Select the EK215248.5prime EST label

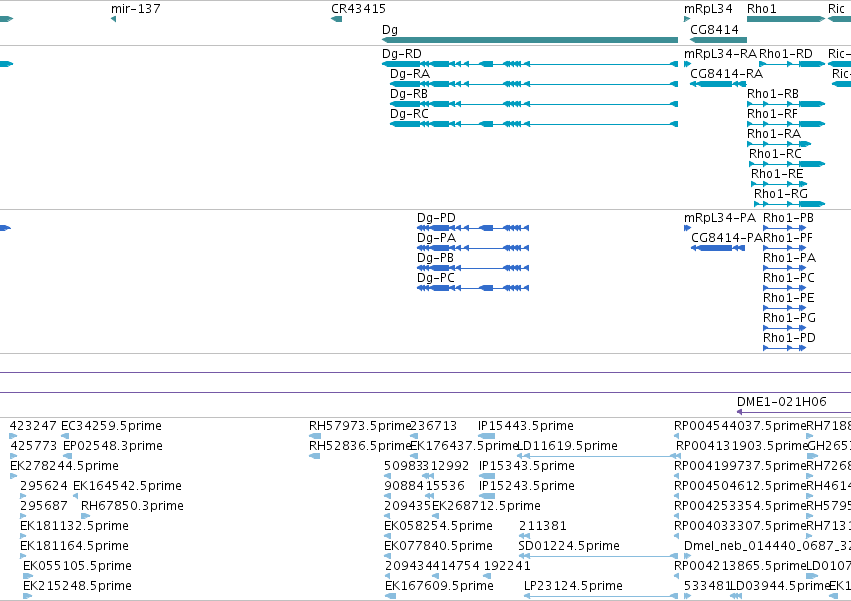77,587
